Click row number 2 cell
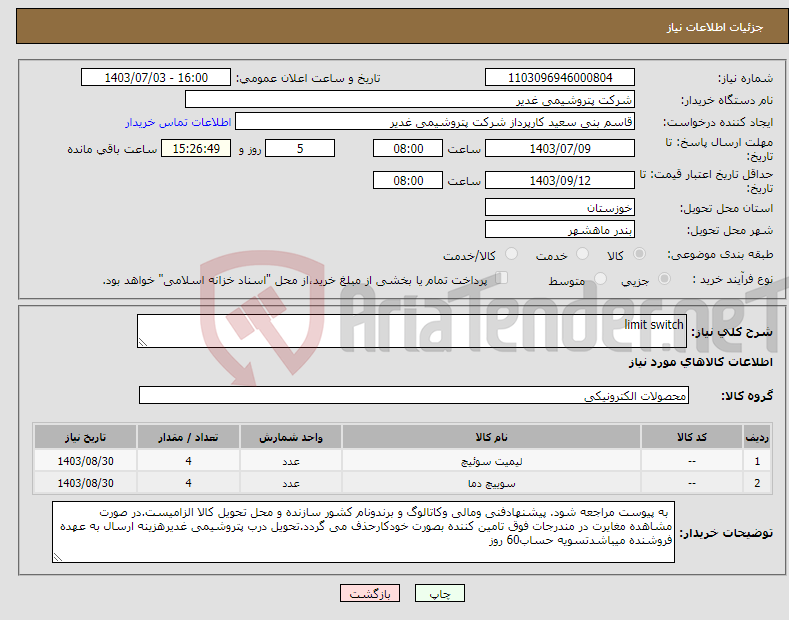789x620 pixels. pyautogui.click(x=757, y=483)
